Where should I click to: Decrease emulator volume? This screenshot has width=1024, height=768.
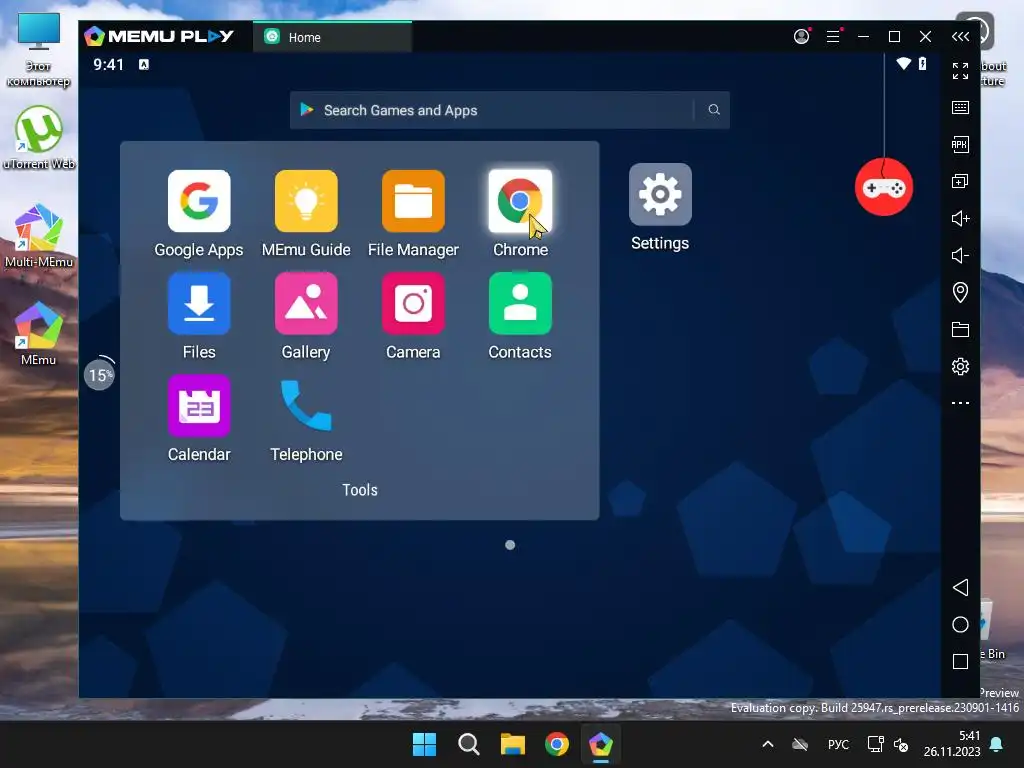(960, 255)
